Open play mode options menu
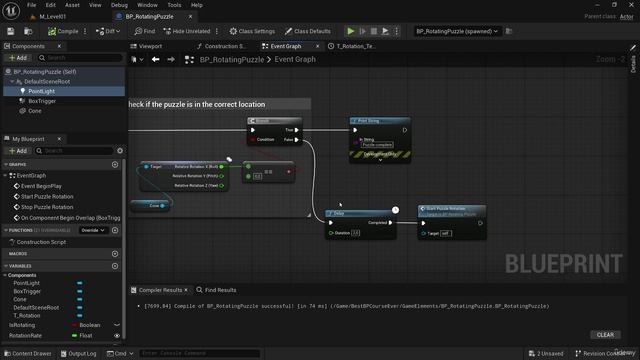 click(x=396, y=31)
